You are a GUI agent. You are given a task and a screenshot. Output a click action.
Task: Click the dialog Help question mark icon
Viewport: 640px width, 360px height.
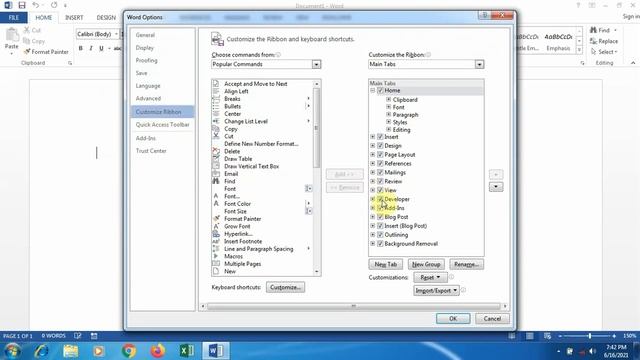(x=484, y=16)
